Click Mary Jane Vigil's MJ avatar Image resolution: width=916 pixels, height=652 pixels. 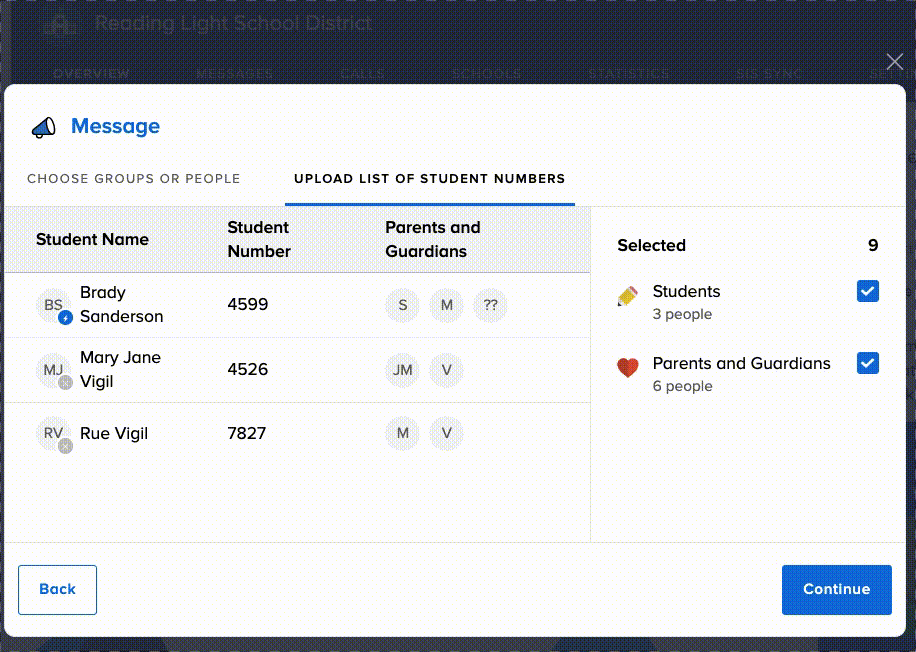click(54, 370)
